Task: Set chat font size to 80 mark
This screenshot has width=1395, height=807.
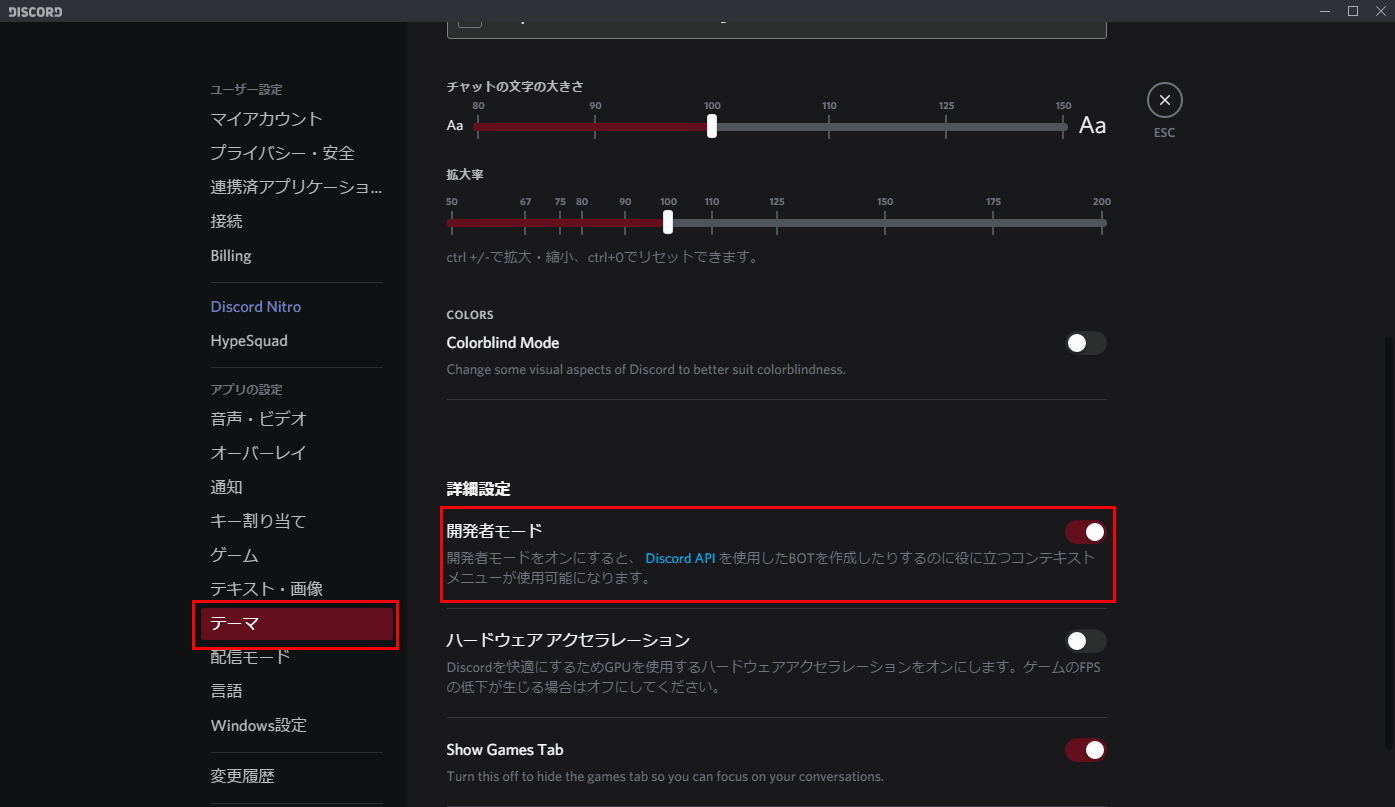Action: (x=478, y=126)
